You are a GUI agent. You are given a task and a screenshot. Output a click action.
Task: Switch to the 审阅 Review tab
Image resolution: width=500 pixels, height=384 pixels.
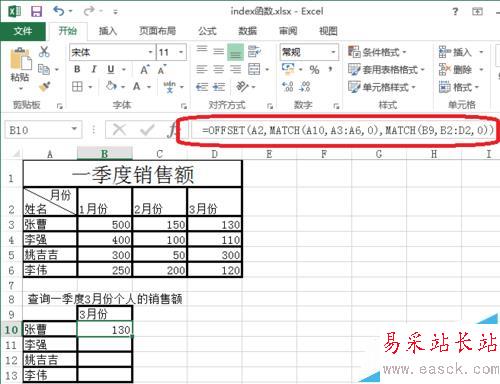point(288,31)
